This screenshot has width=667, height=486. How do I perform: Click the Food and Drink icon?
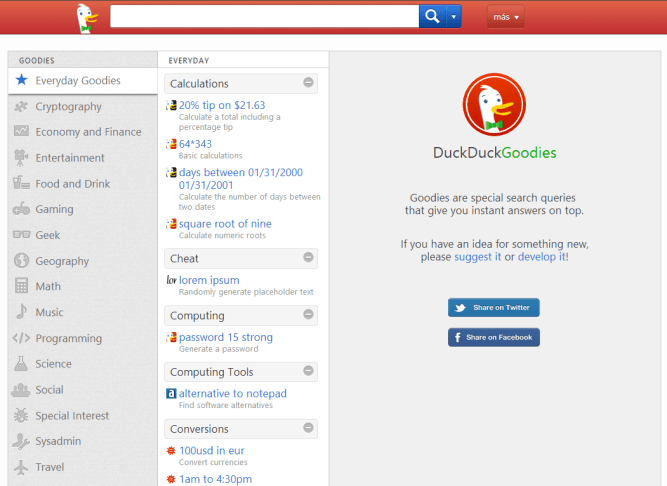(x=21, y=183)
